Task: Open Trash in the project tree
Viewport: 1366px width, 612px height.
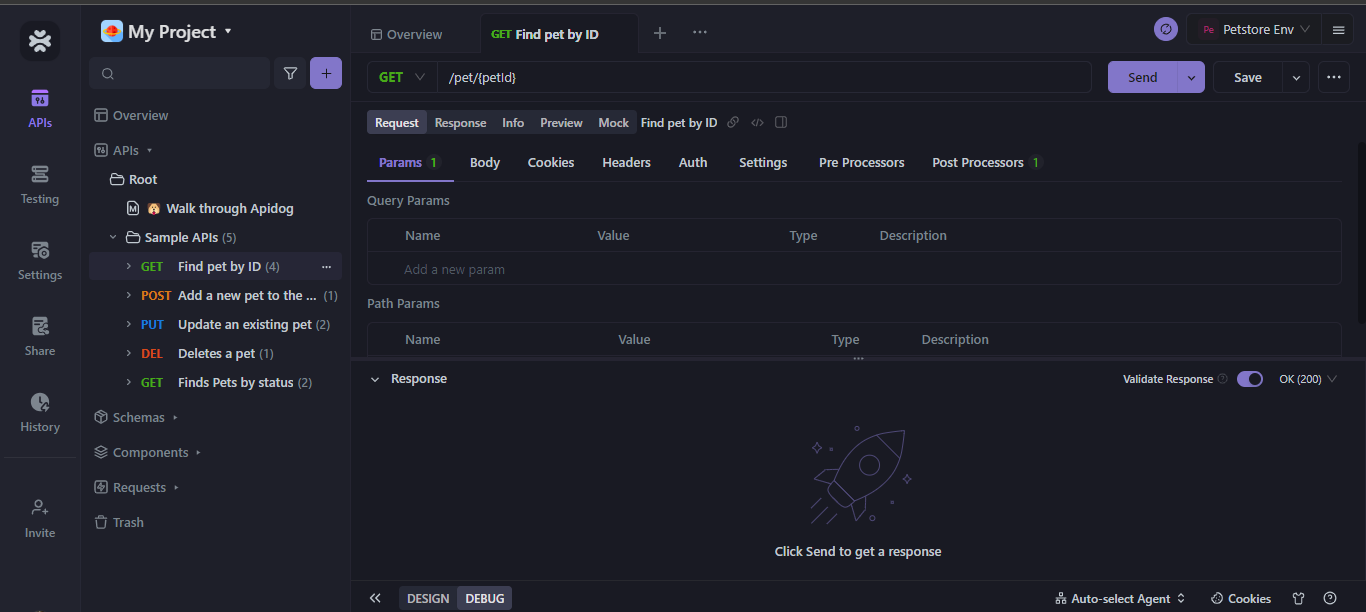Action: pyautogui.click(x=119, y=522)
